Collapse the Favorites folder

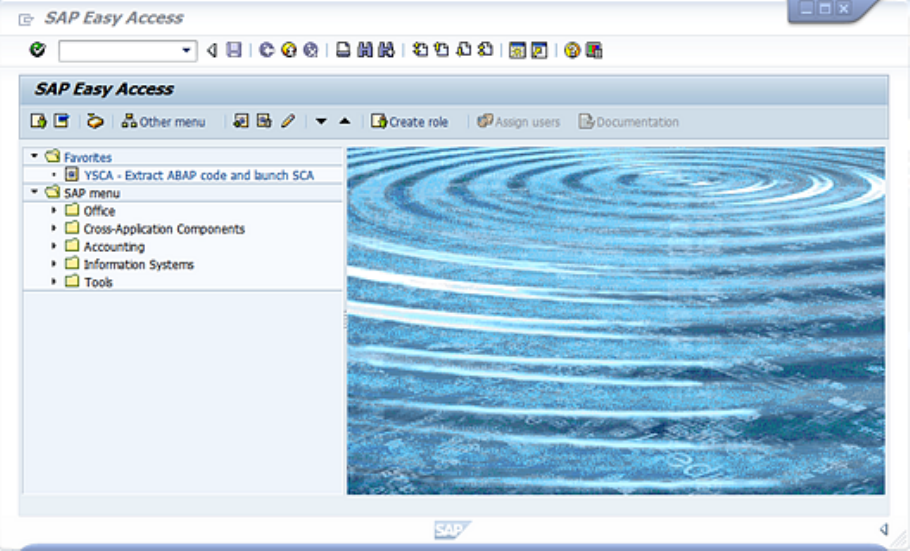pyautogui.click(x=34, y=156)
